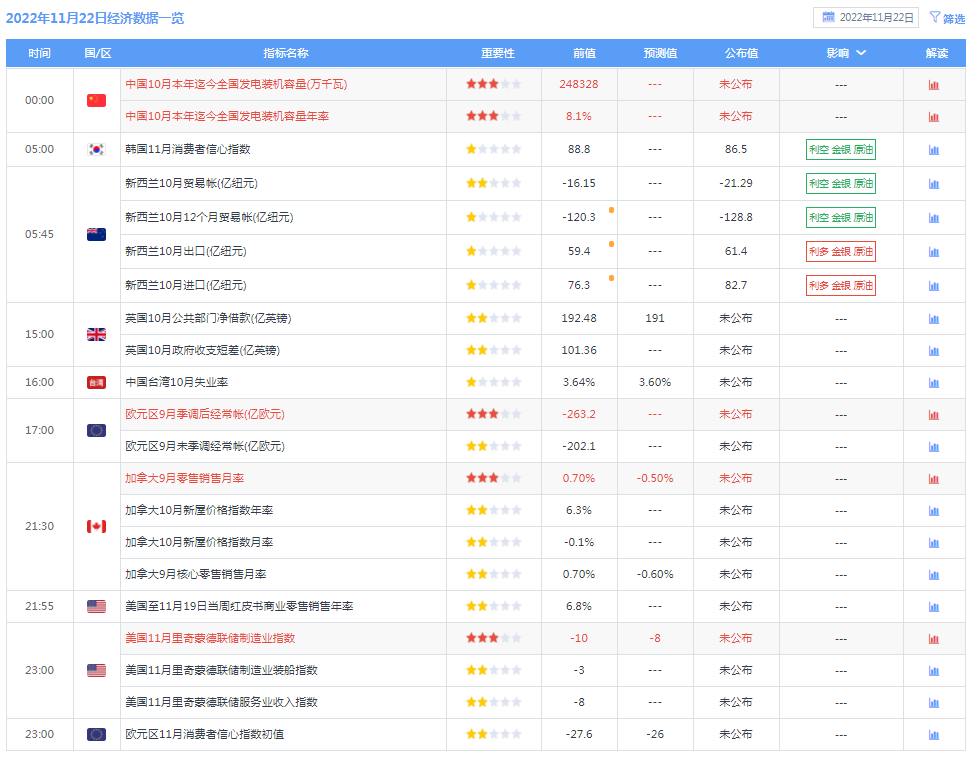Click the Canada flag icon
Image resolution: width=980 pixels, height=758 pixels.
coord(96,526)
